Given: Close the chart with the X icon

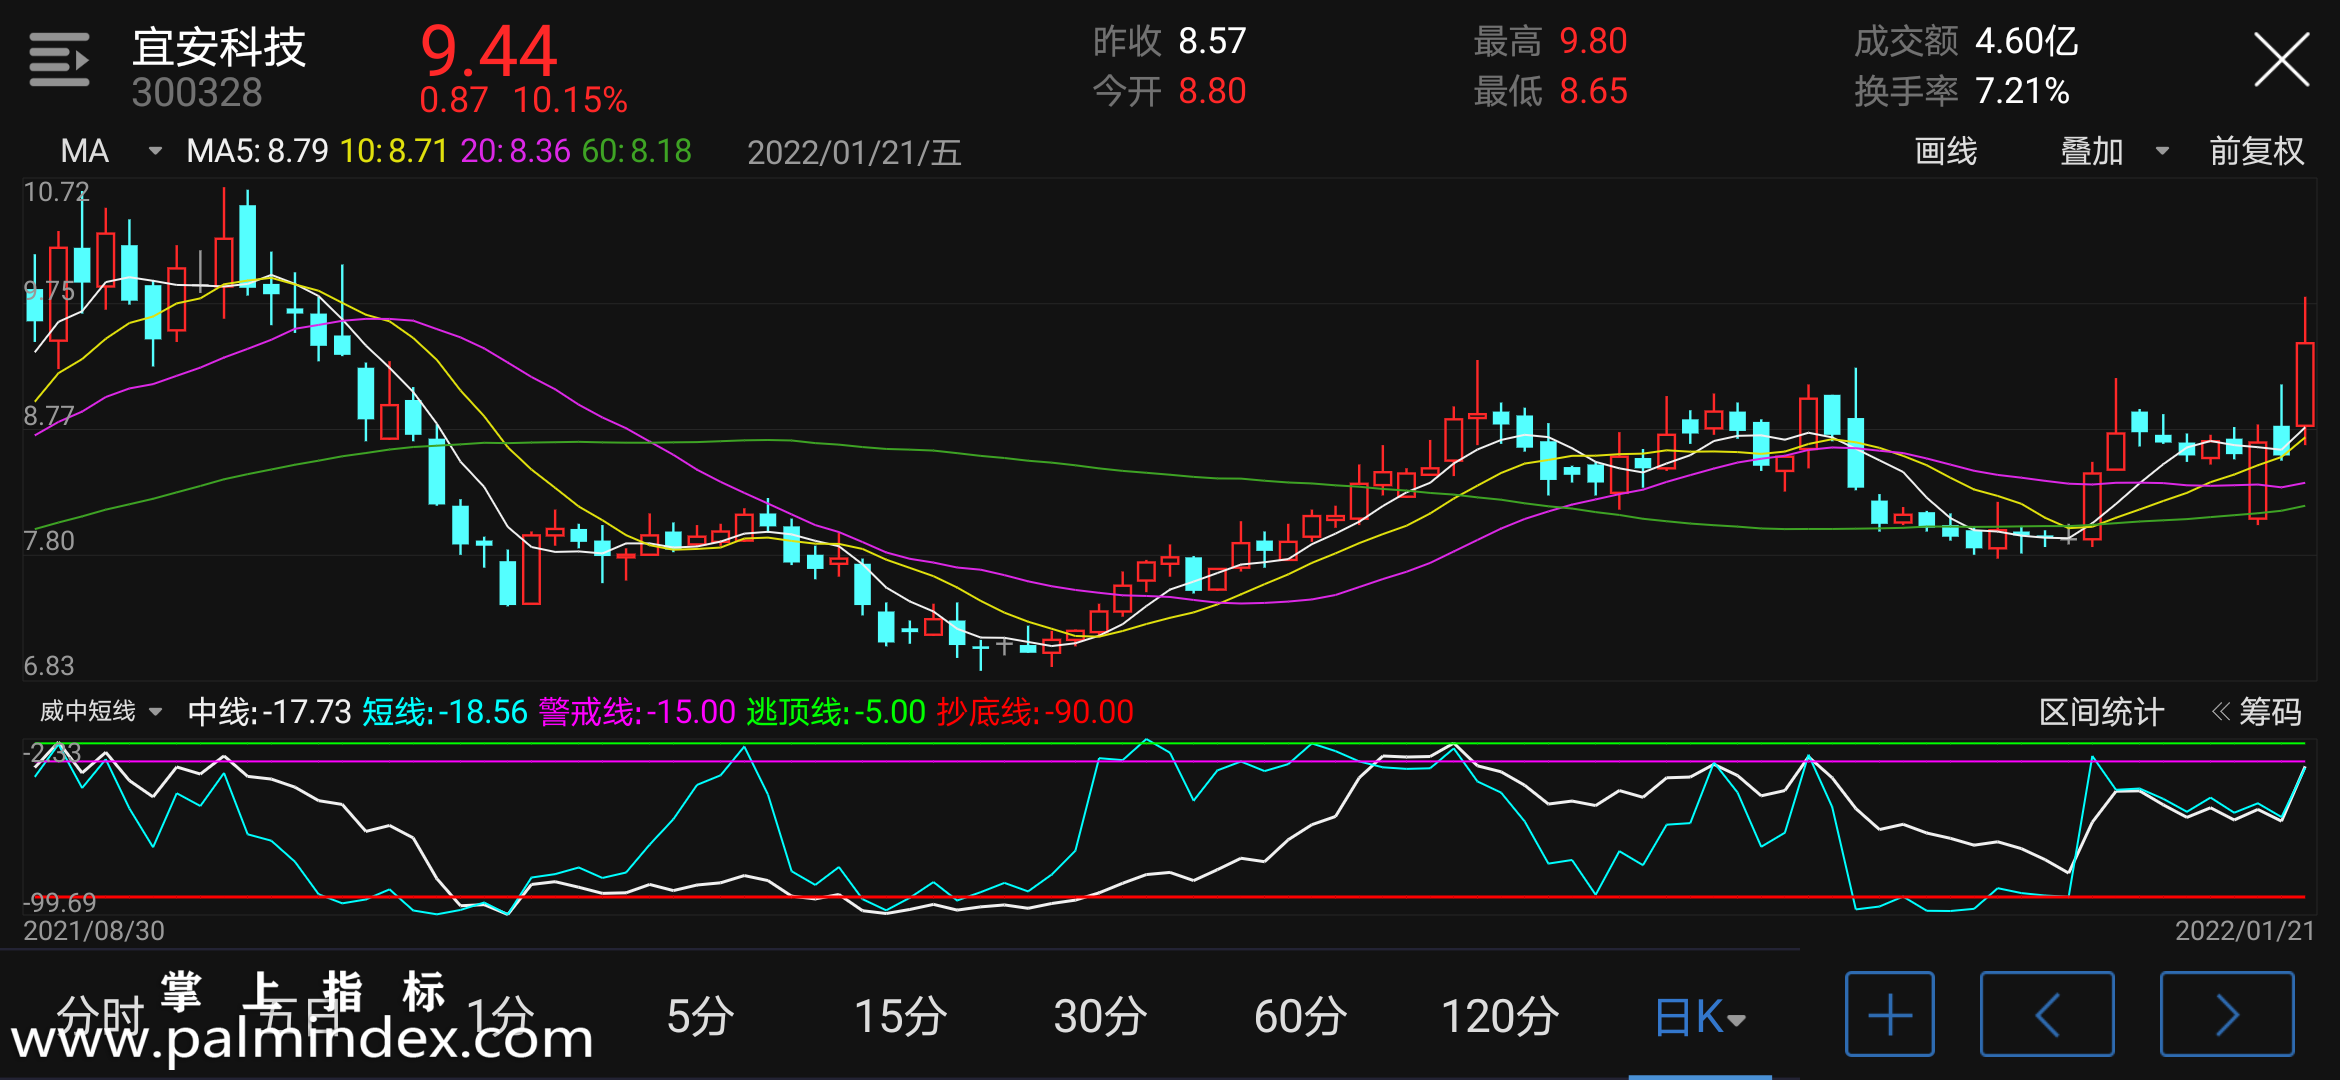Looking at the screenshot, I should point(2282,60).
